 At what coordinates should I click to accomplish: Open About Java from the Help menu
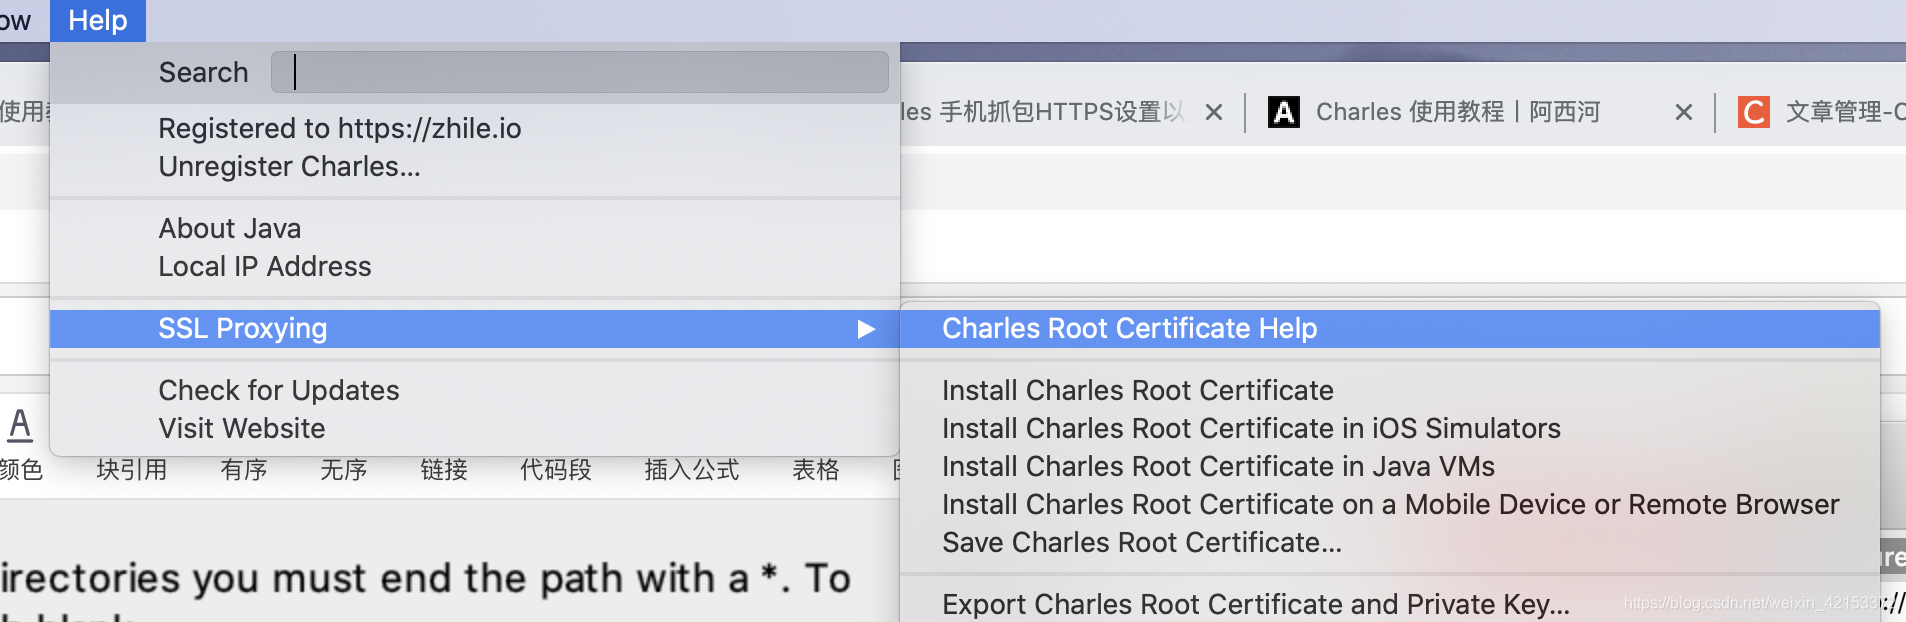(x=475, y=228)
